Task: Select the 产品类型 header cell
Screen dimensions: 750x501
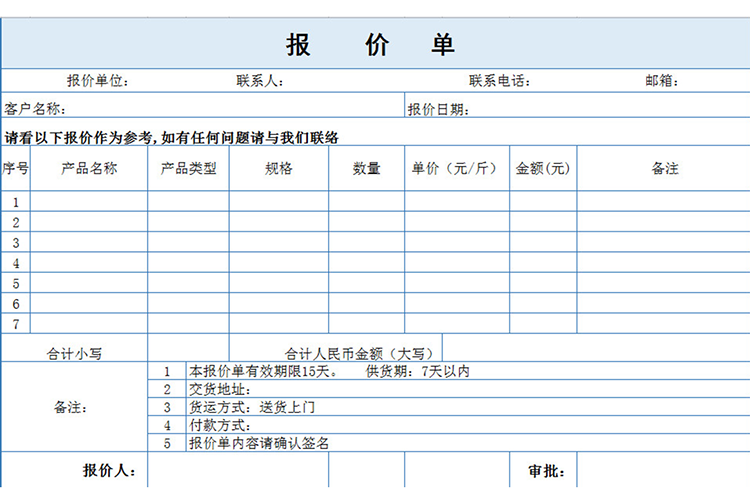Action: (x=188, y=169)
